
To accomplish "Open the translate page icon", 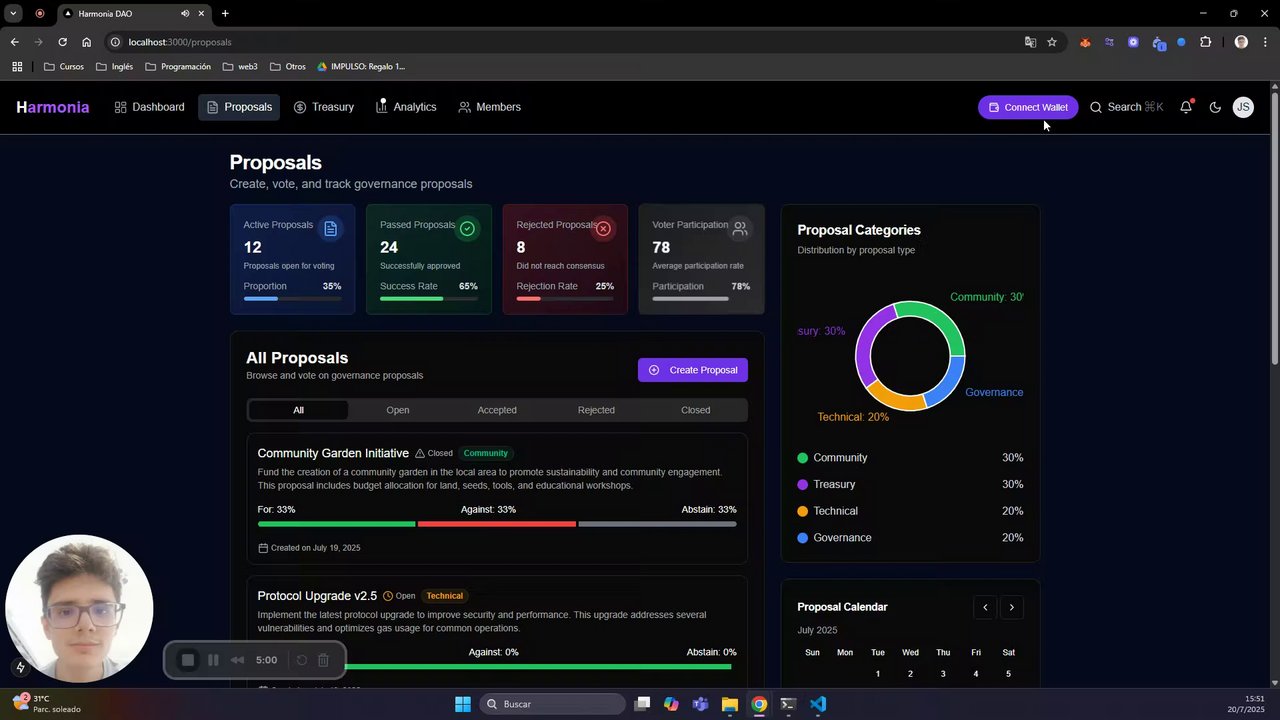I will [1030, 42].
